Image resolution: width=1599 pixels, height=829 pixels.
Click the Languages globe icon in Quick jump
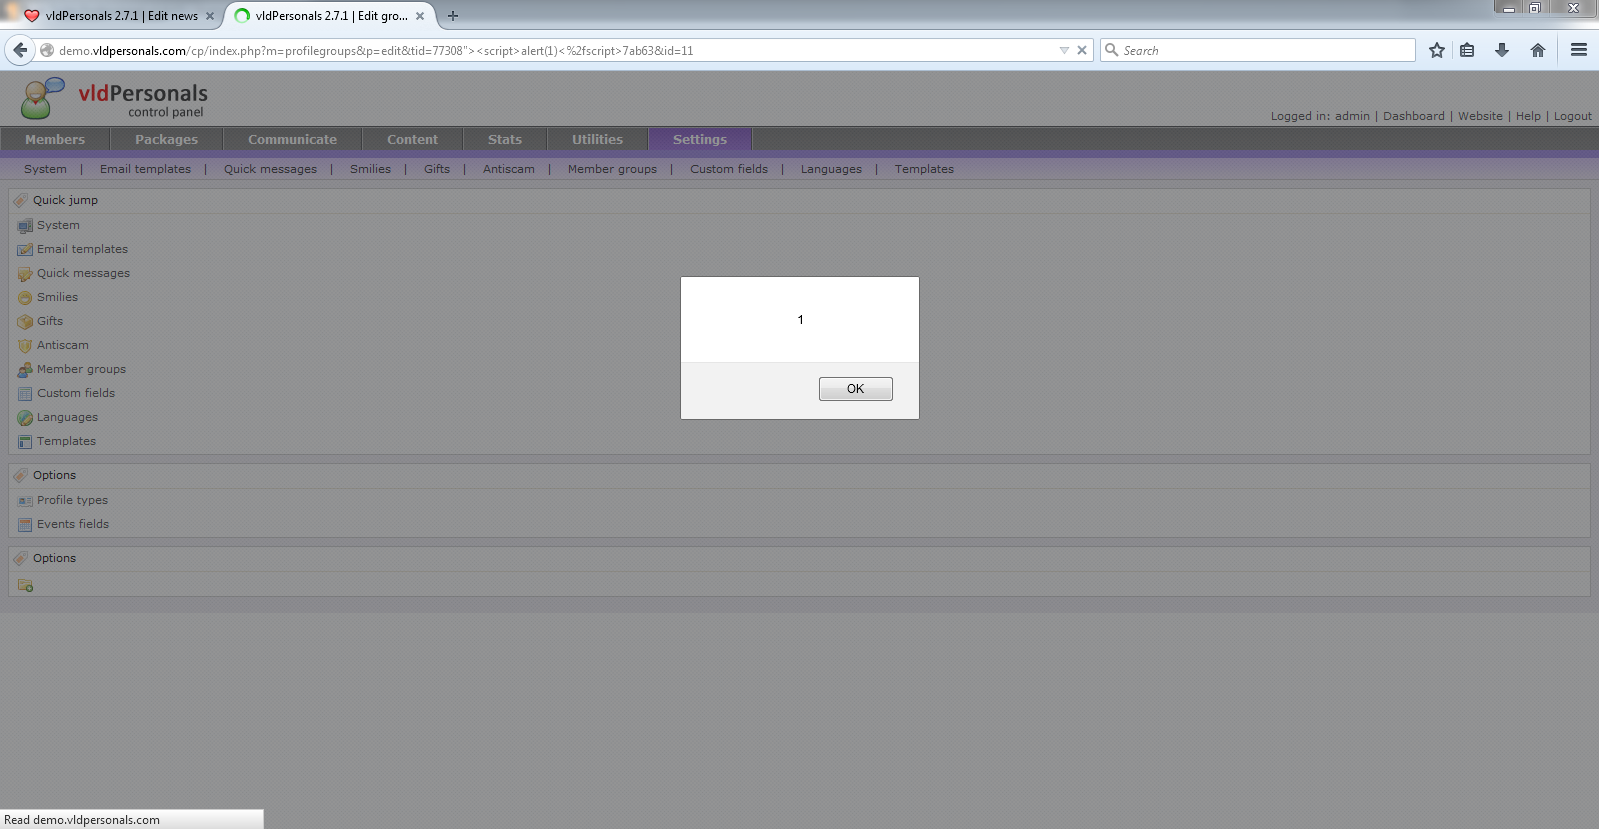25,418
